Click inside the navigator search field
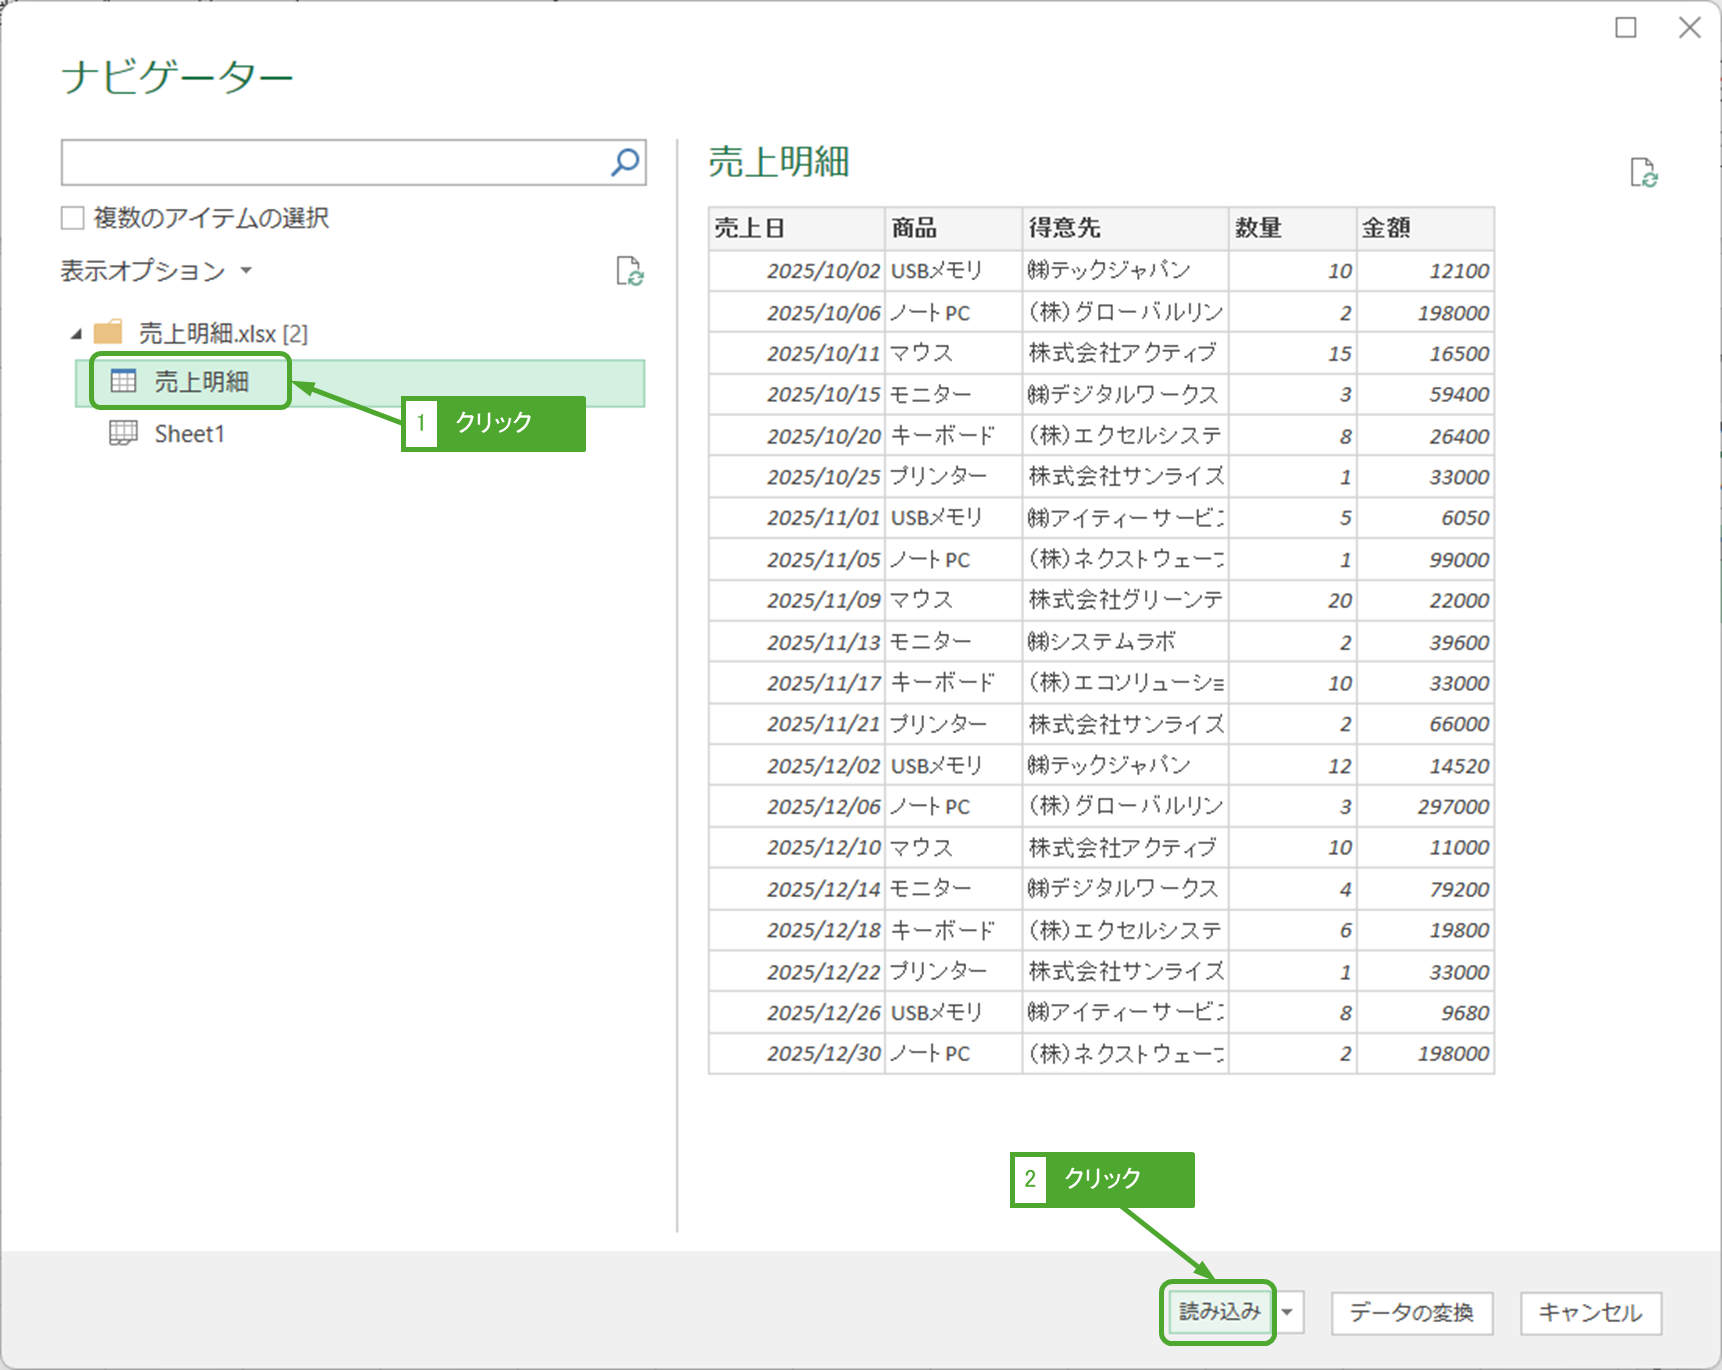 pos(335,162)
